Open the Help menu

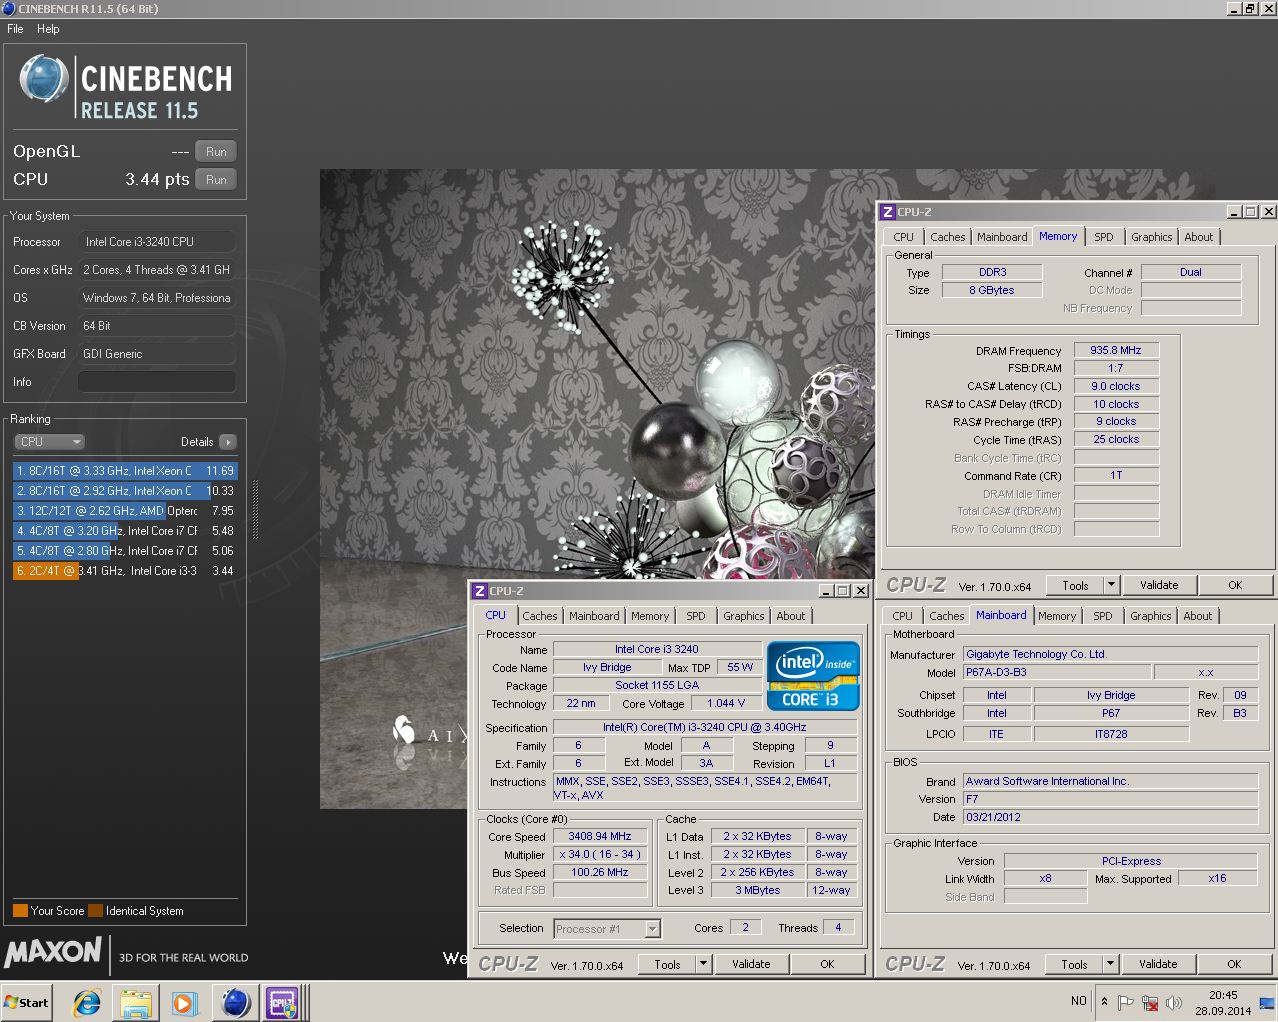48,29
